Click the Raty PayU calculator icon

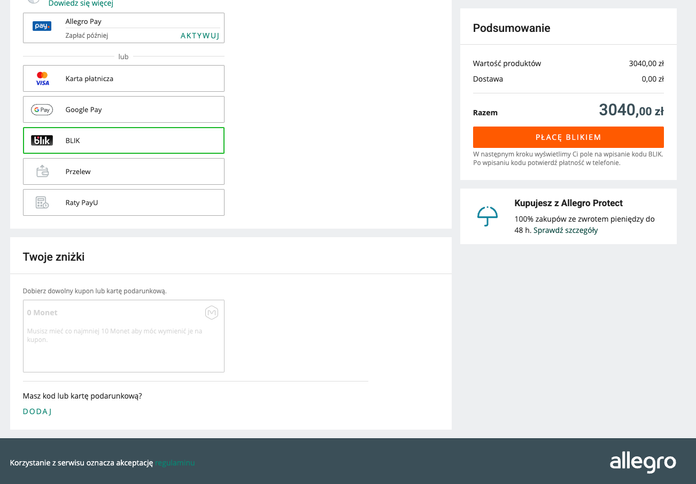[x=42, y=202]
